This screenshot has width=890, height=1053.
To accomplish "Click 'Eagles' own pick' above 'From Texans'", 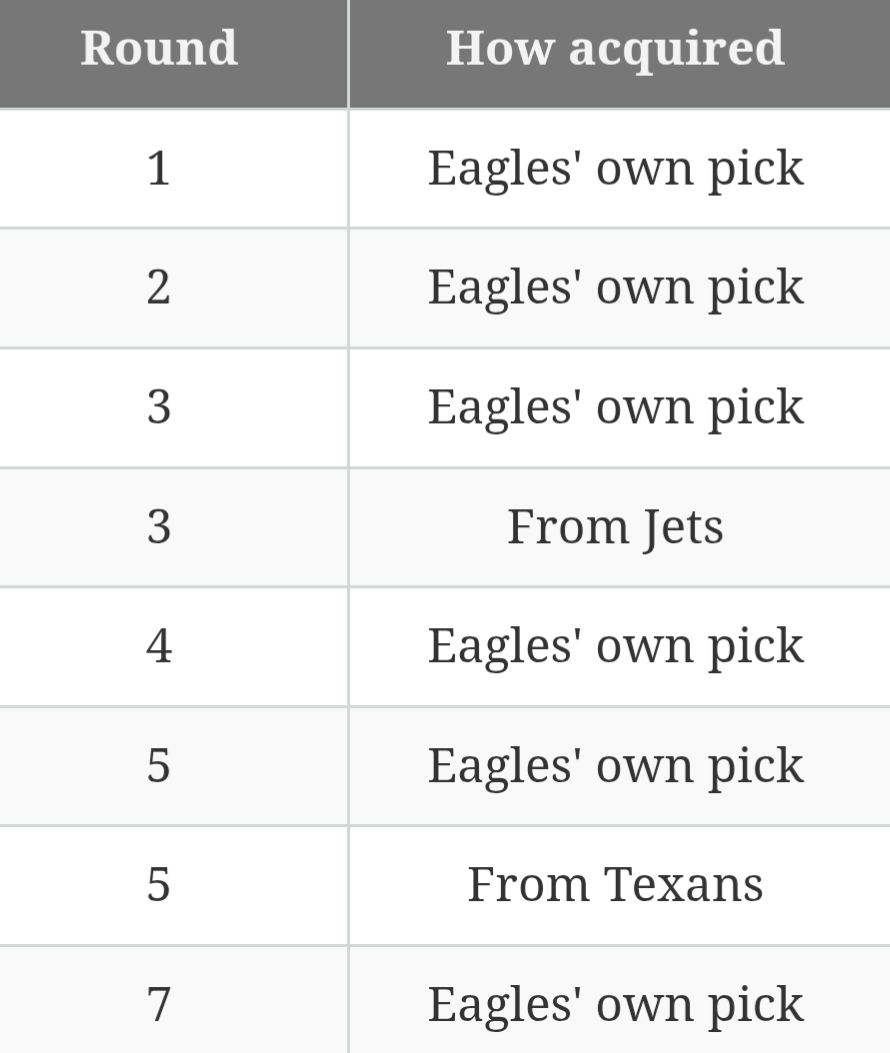I will (615, 765).
